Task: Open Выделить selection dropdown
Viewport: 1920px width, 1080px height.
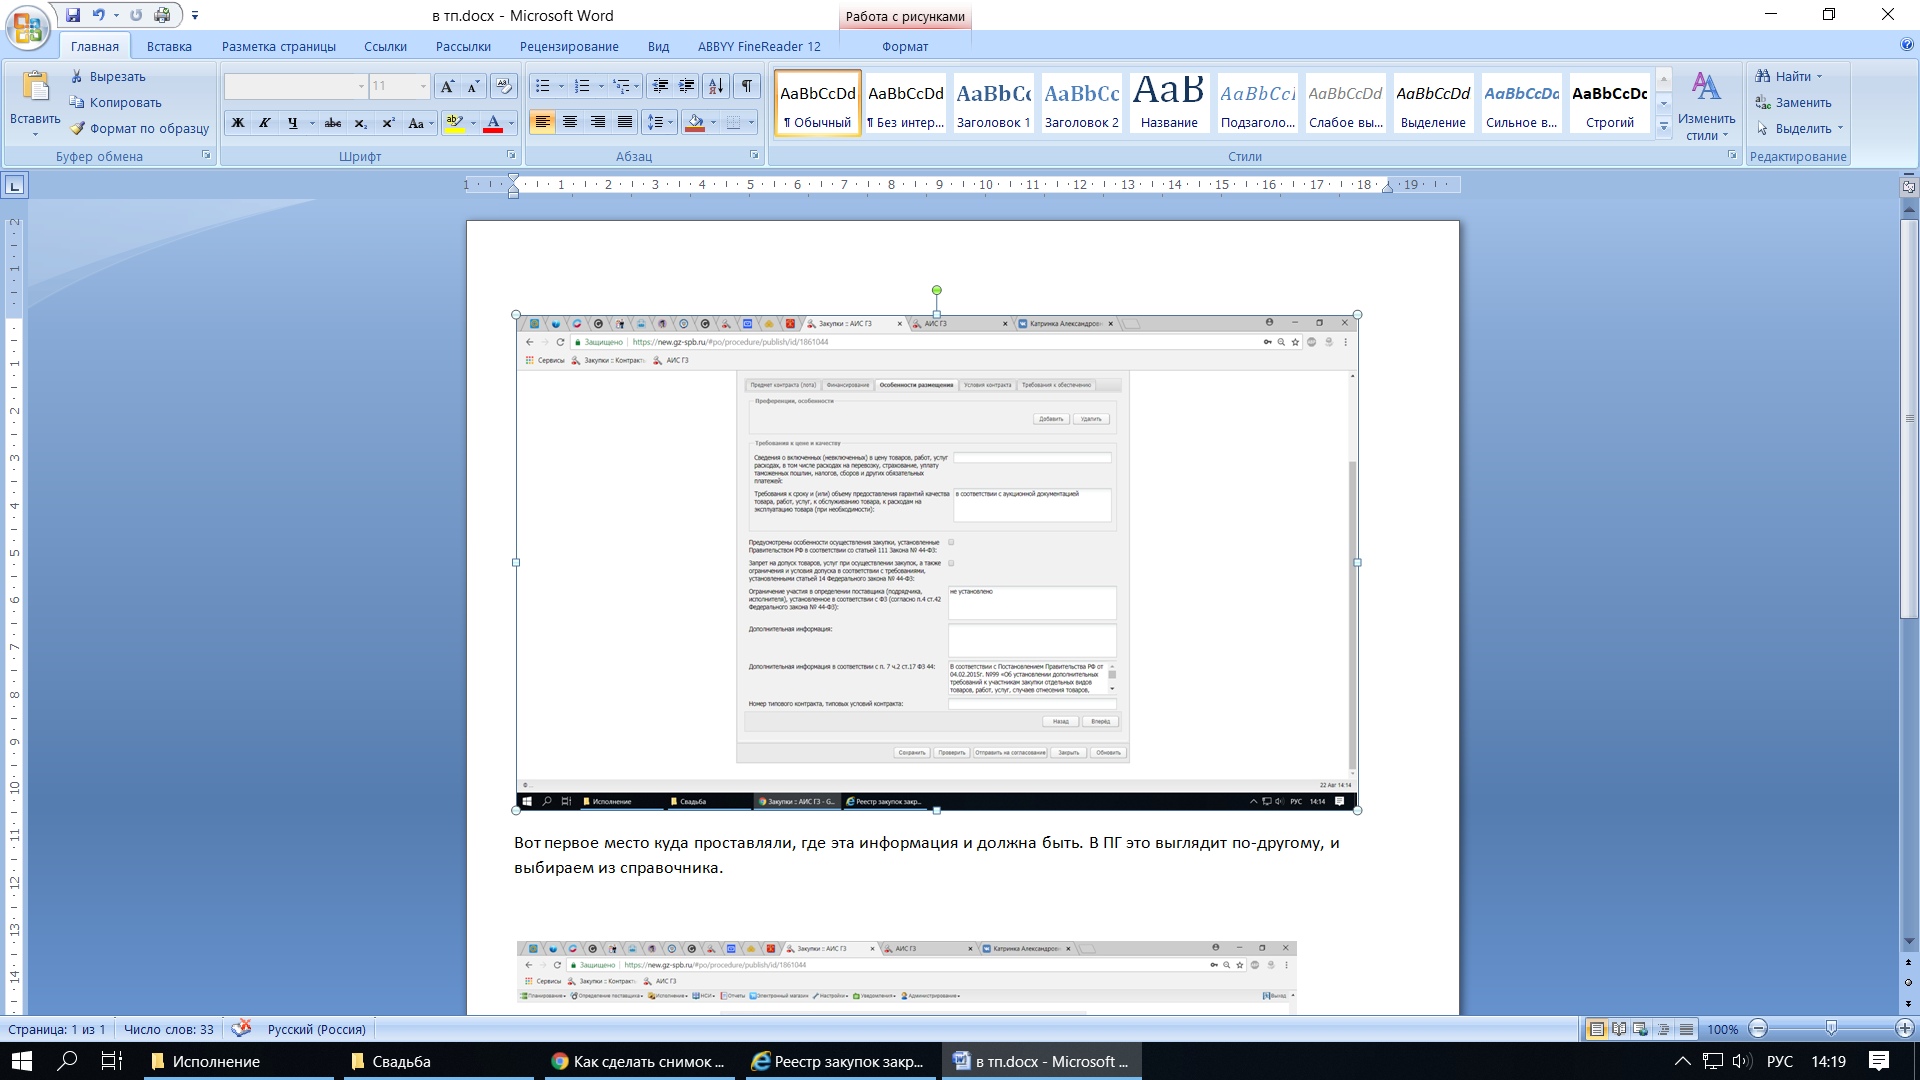Action: pos(1799,128)
